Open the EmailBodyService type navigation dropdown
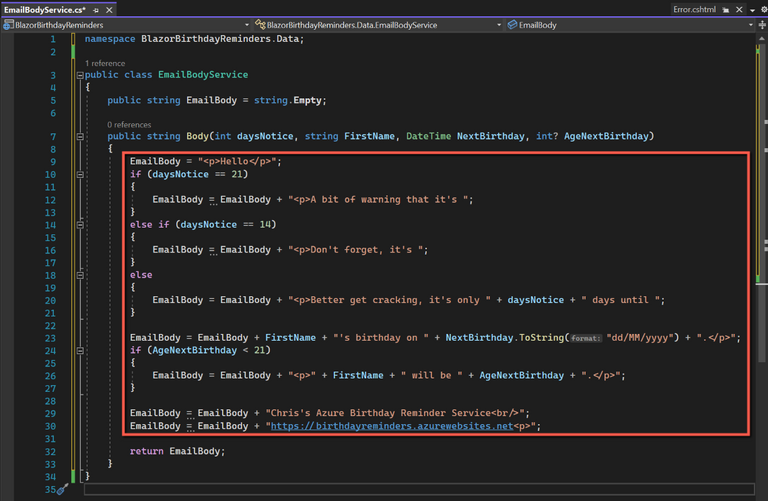Image resolution: width=768 pixels, height=501 pixels. tap(497, 24)
